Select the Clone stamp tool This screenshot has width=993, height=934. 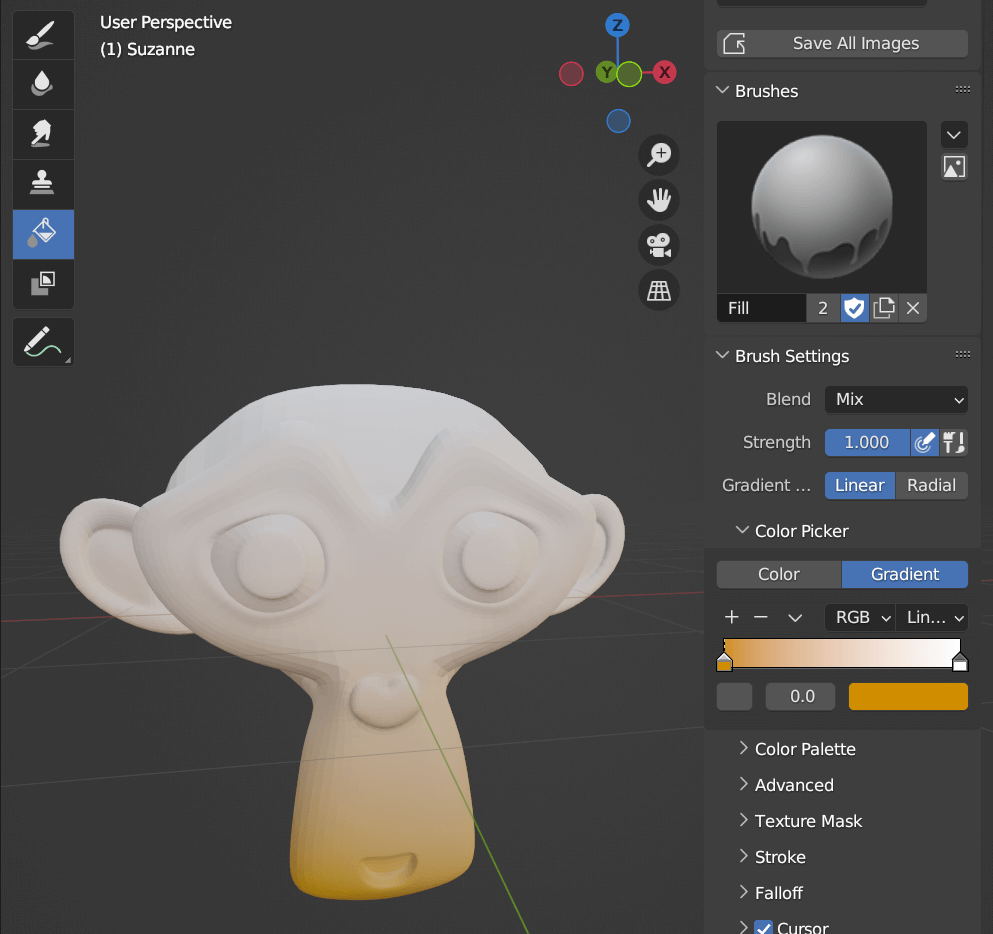click(x=43, y=184)
